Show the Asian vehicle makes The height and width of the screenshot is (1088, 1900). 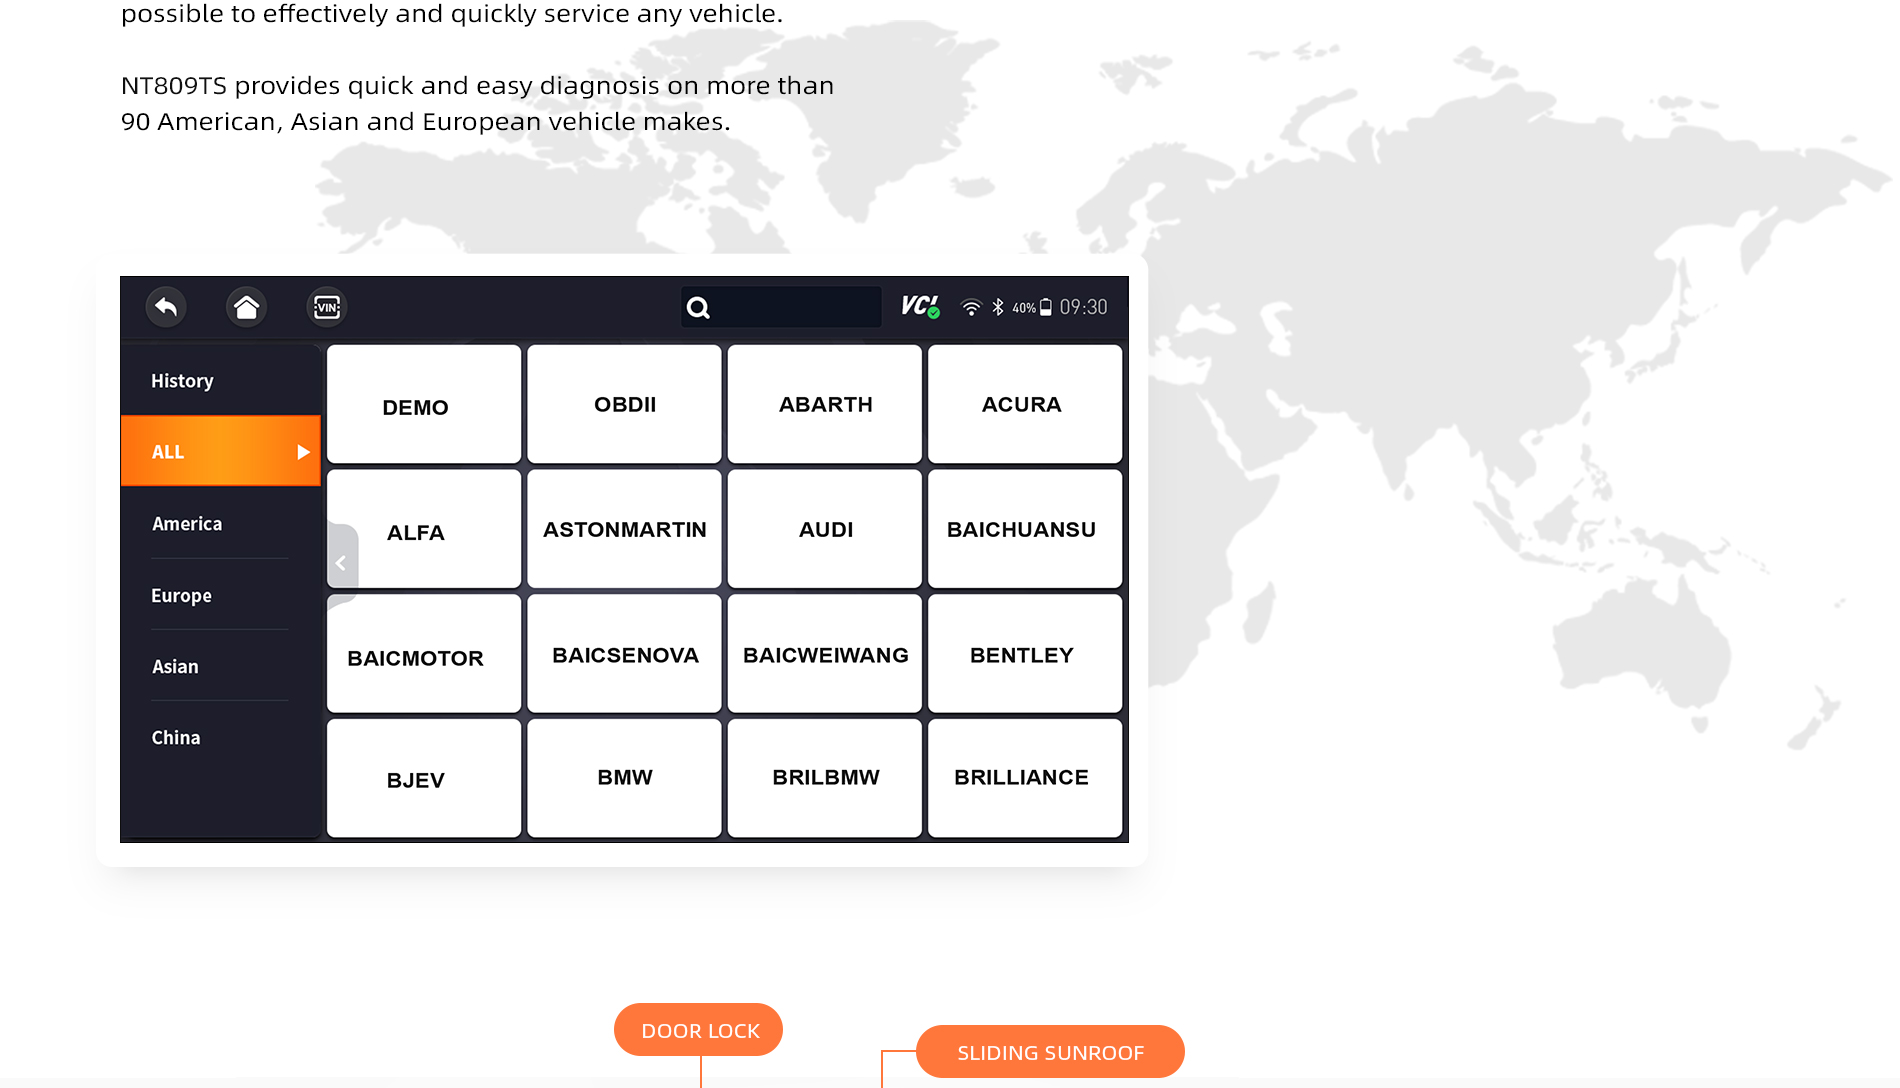tap(175, 667)
